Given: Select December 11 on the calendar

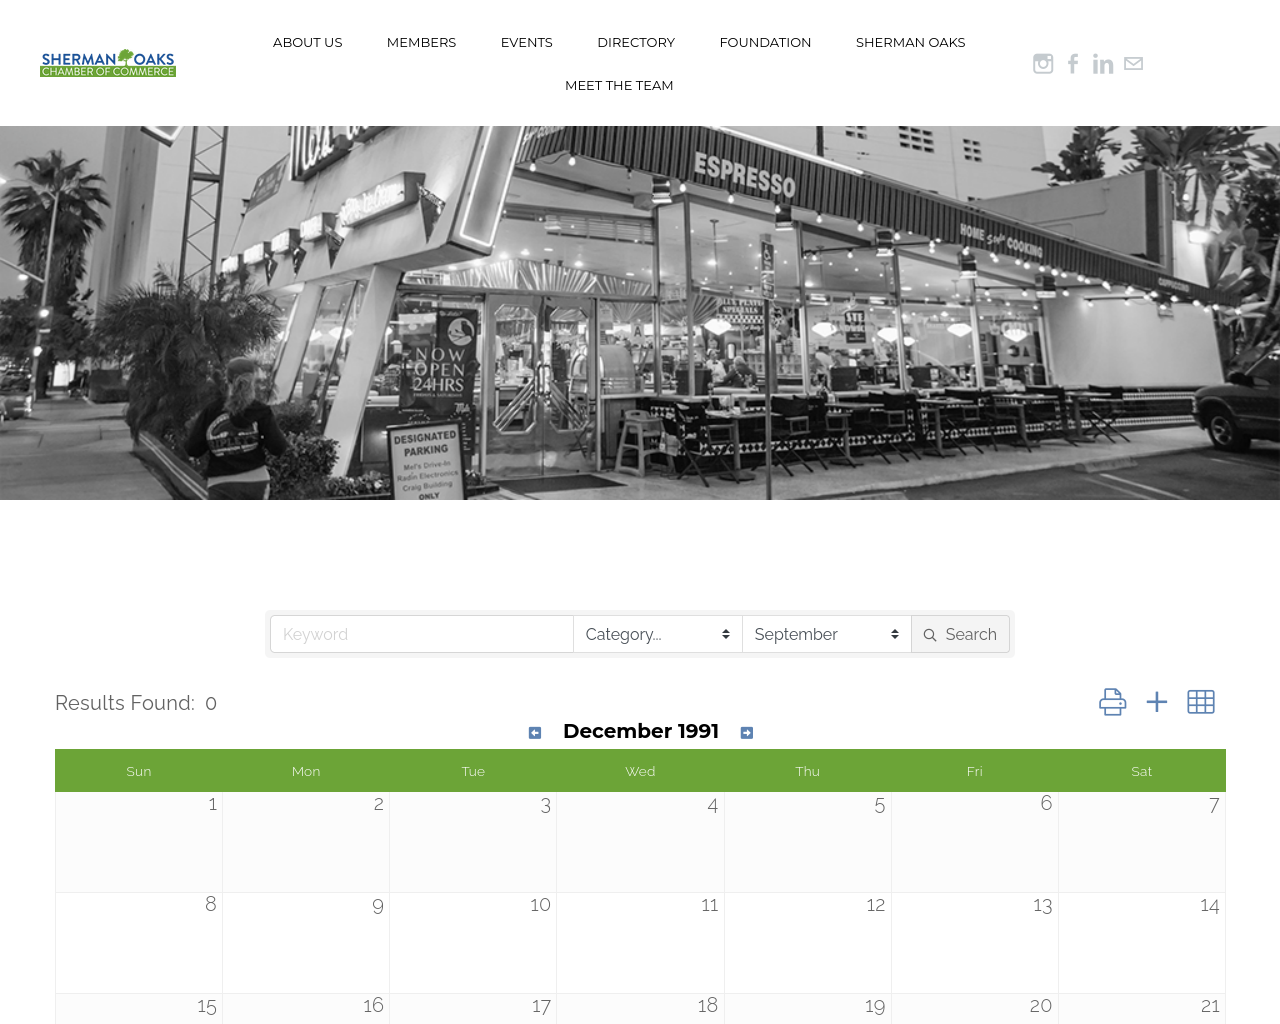Looking at the screenshot, I should [x=640, y=943].
